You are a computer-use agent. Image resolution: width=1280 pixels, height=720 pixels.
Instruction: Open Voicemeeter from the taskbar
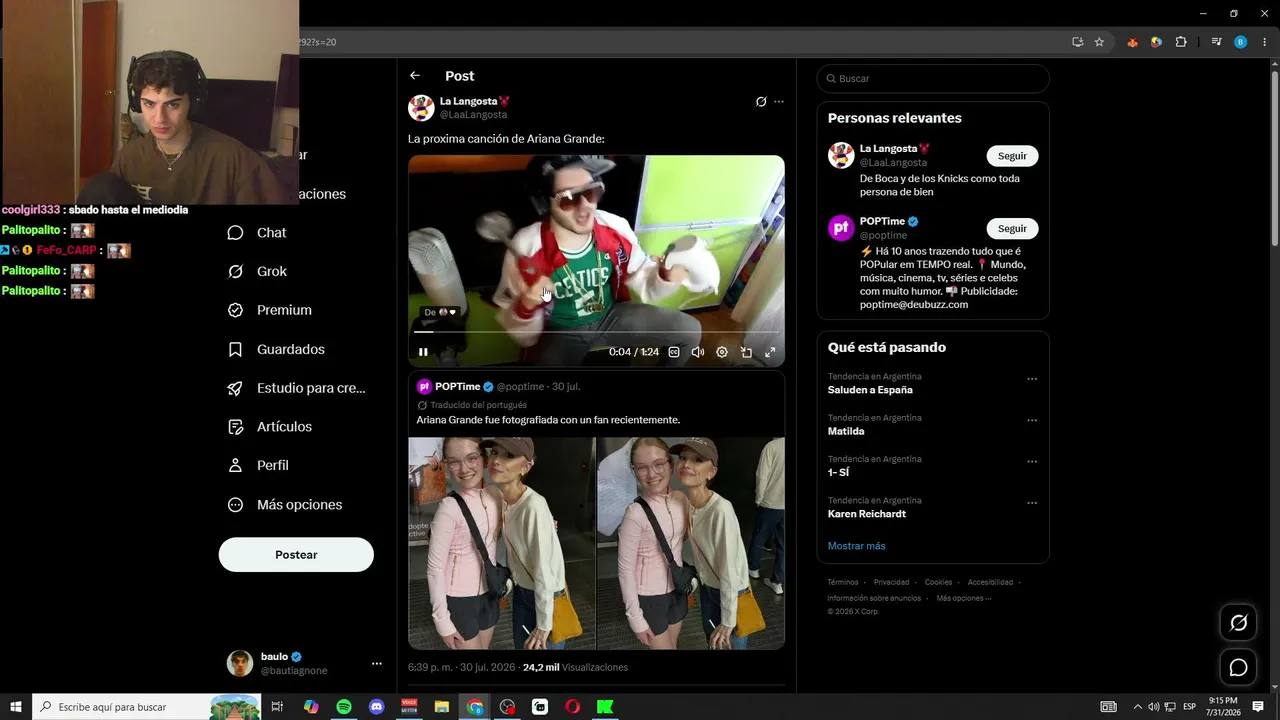(x=409, y=707)
